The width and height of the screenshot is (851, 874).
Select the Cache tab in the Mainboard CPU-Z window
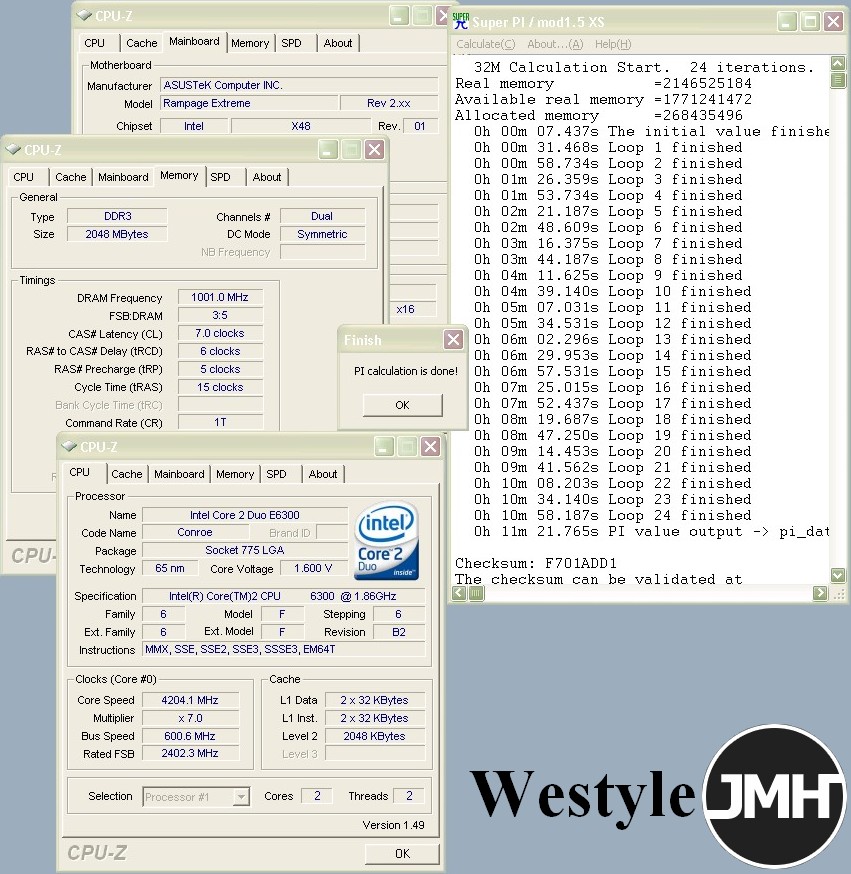(142, 43)
